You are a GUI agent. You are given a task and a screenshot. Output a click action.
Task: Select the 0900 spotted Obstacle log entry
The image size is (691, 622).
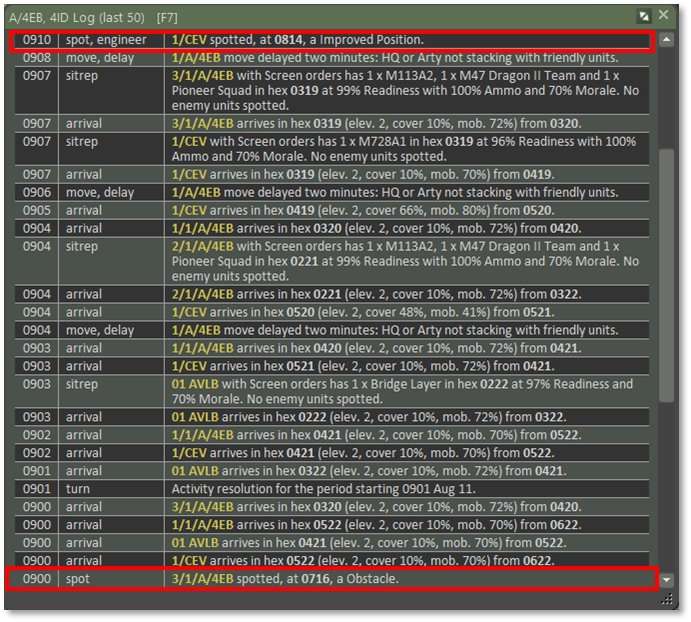click(330, 579)
